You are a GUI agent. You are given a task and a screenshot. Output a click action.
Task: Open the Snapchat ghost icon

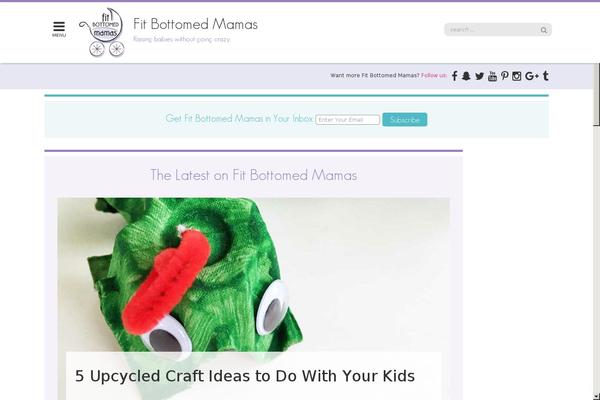tap(466, 76)
